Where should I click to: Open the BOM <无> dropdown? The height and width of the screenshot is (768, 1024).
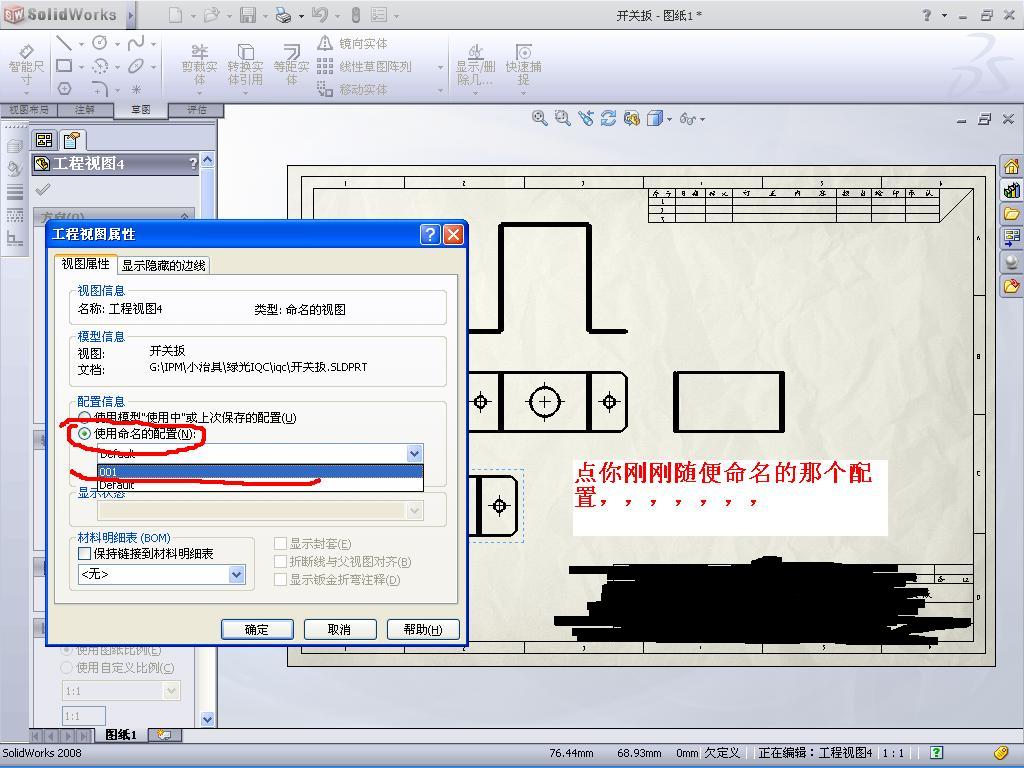(x=236, y=575)
